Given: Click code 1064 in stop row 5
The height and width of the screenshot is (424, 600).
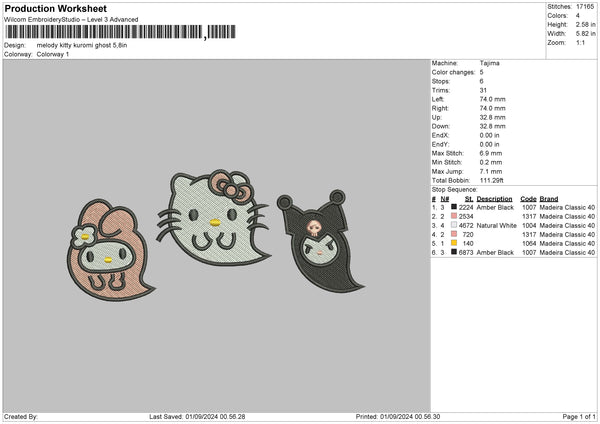Looking at the screenshot, I should coord(529,243).
